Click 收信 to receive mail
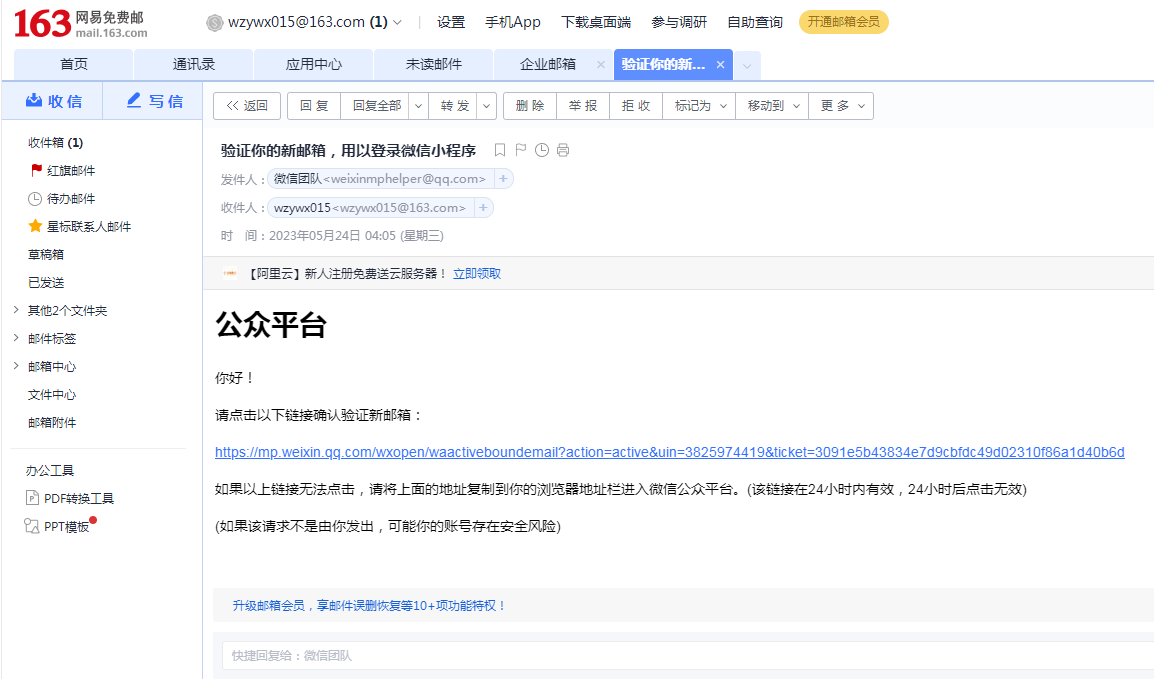 click(x=54, y=102)
